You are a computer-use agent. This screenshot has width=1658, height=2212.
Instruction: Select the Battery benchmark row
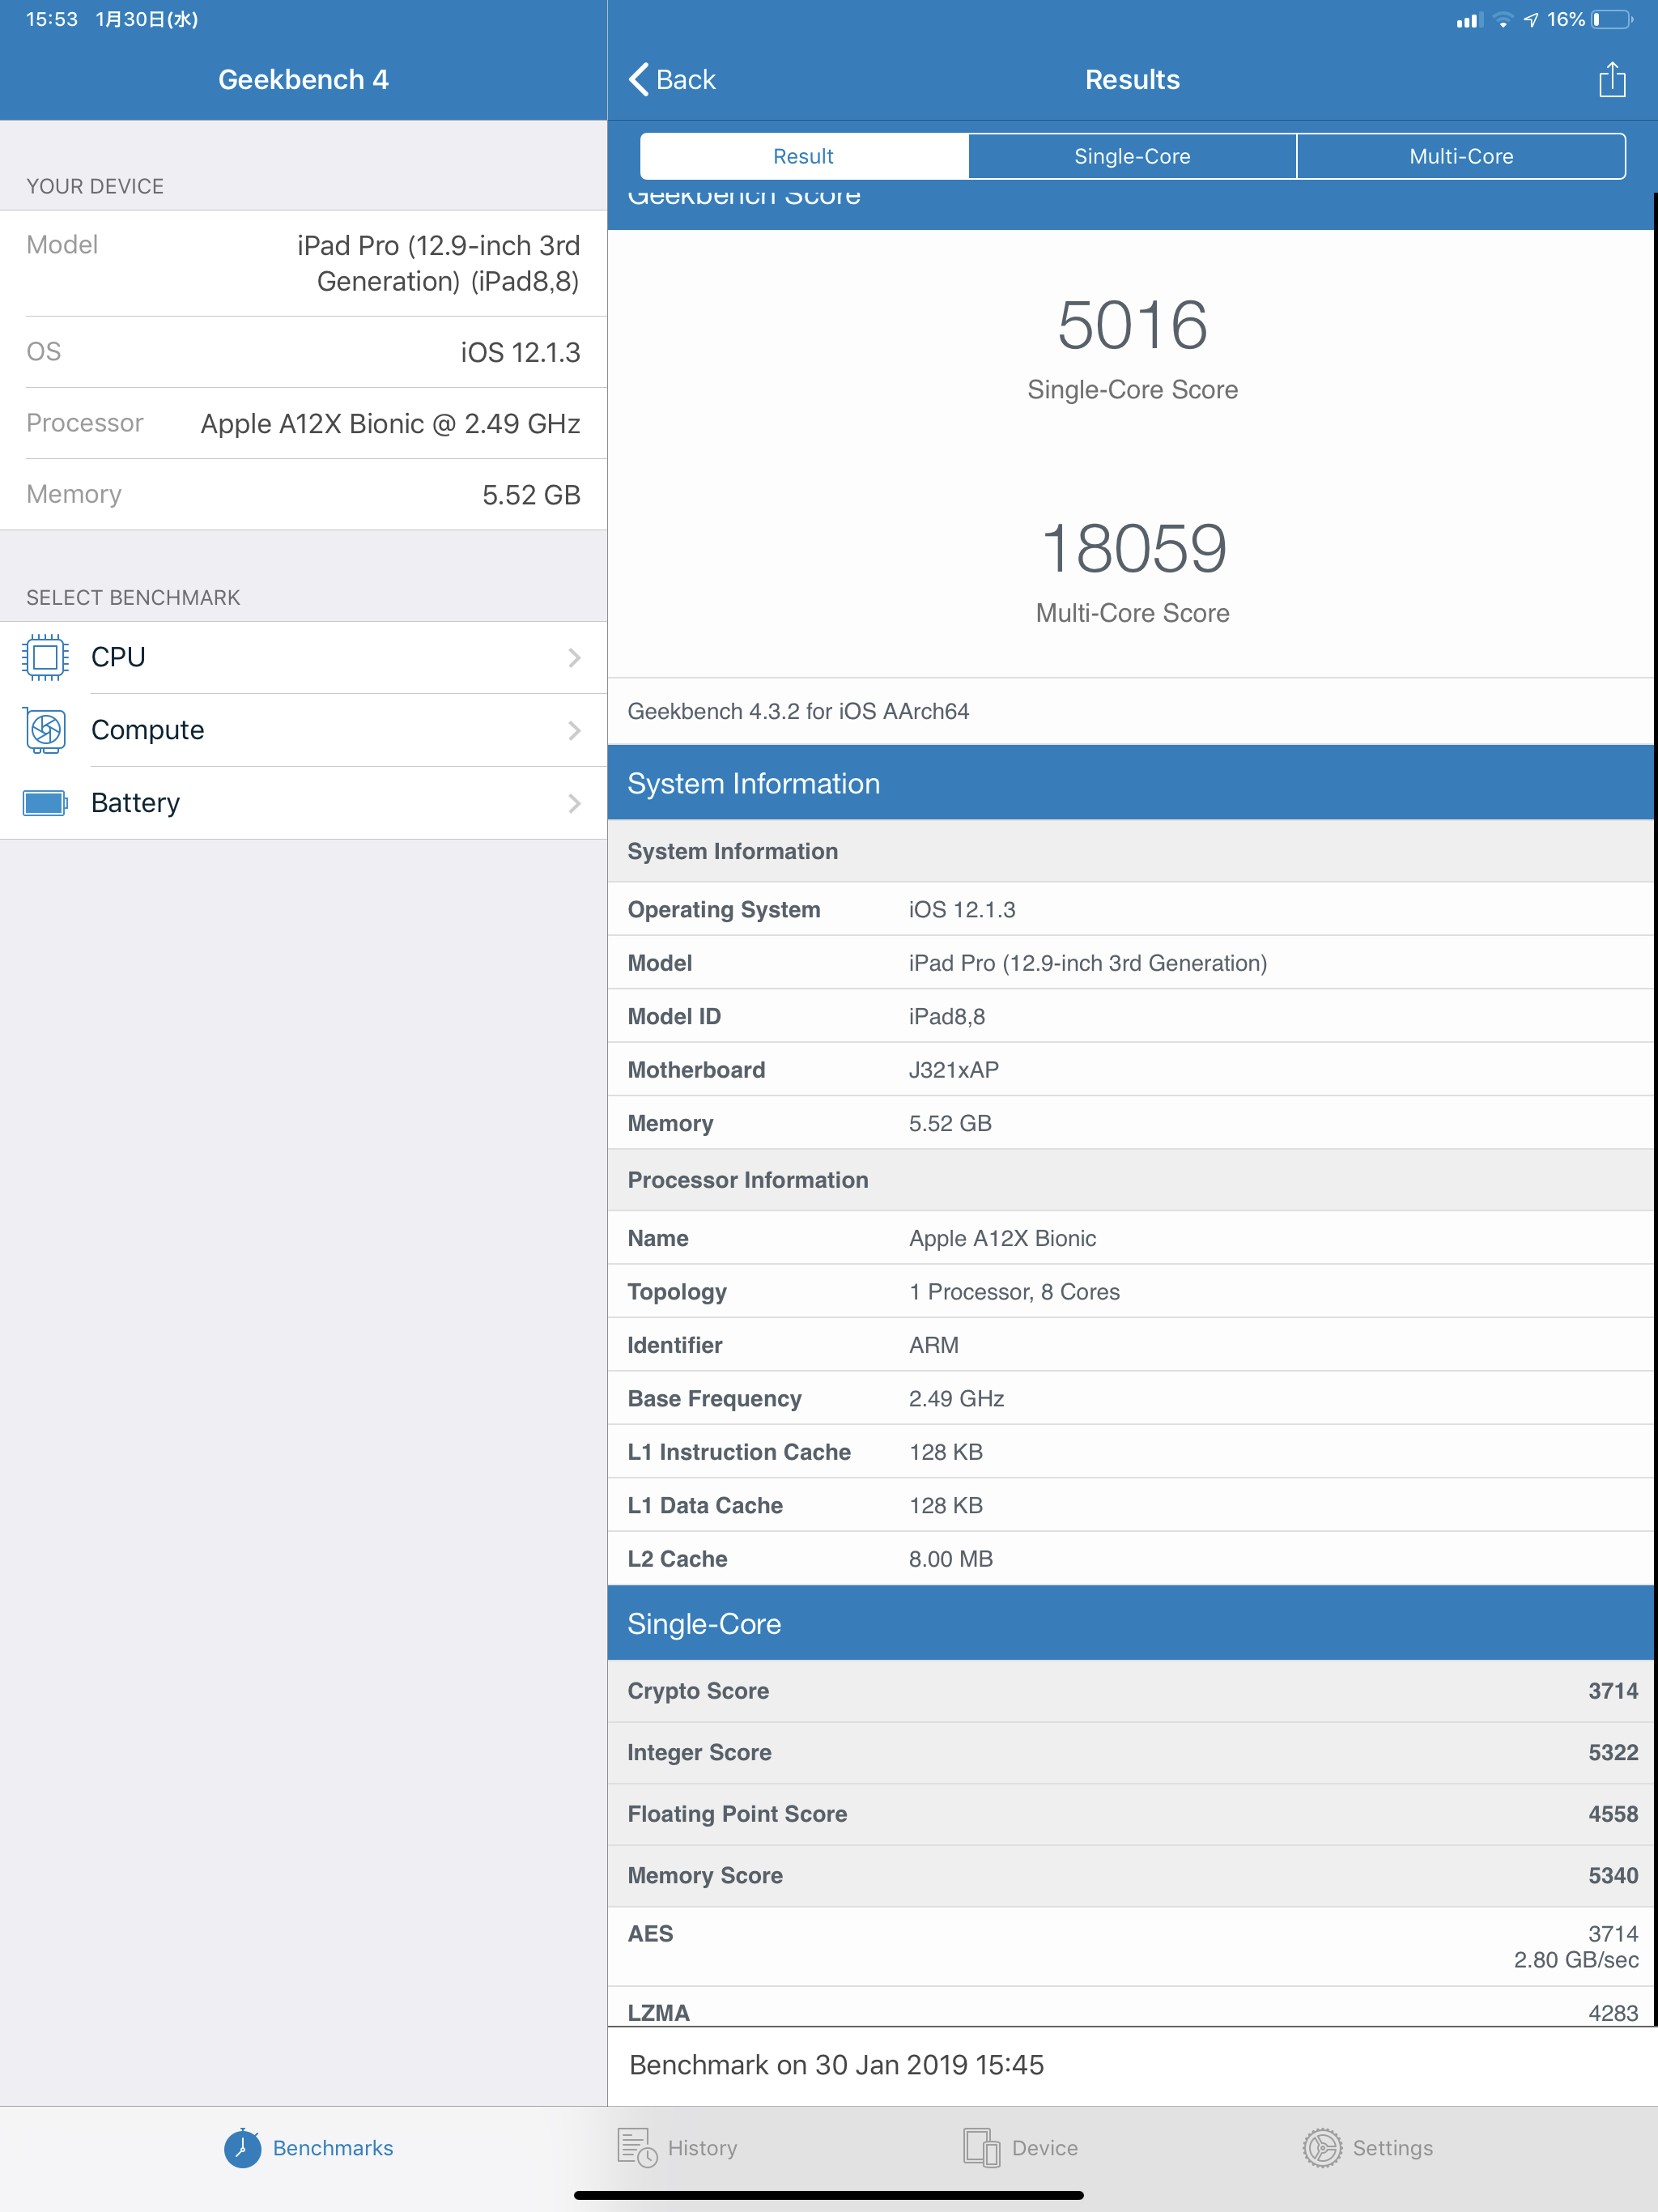pyautogui.click(x=303, y=803)
